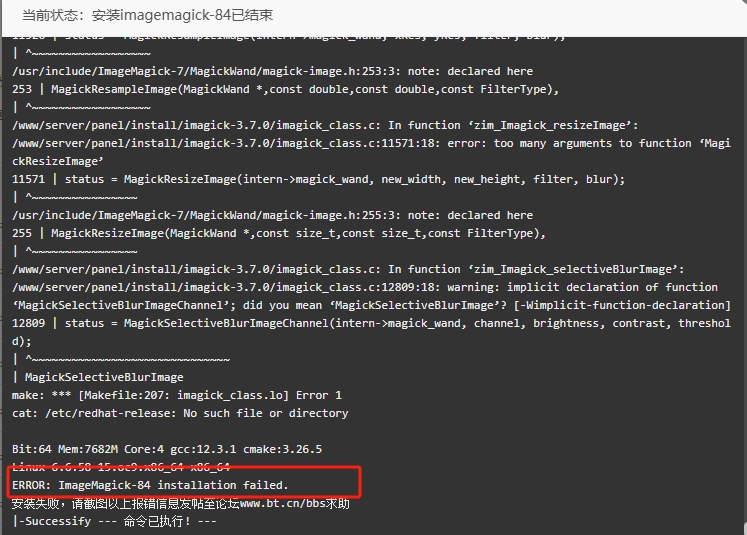This screenshot has height=535, width=747.
Task: Click the line '253 | MagickResampleImage(MagickWand *...'
Action: pos(285,89)
